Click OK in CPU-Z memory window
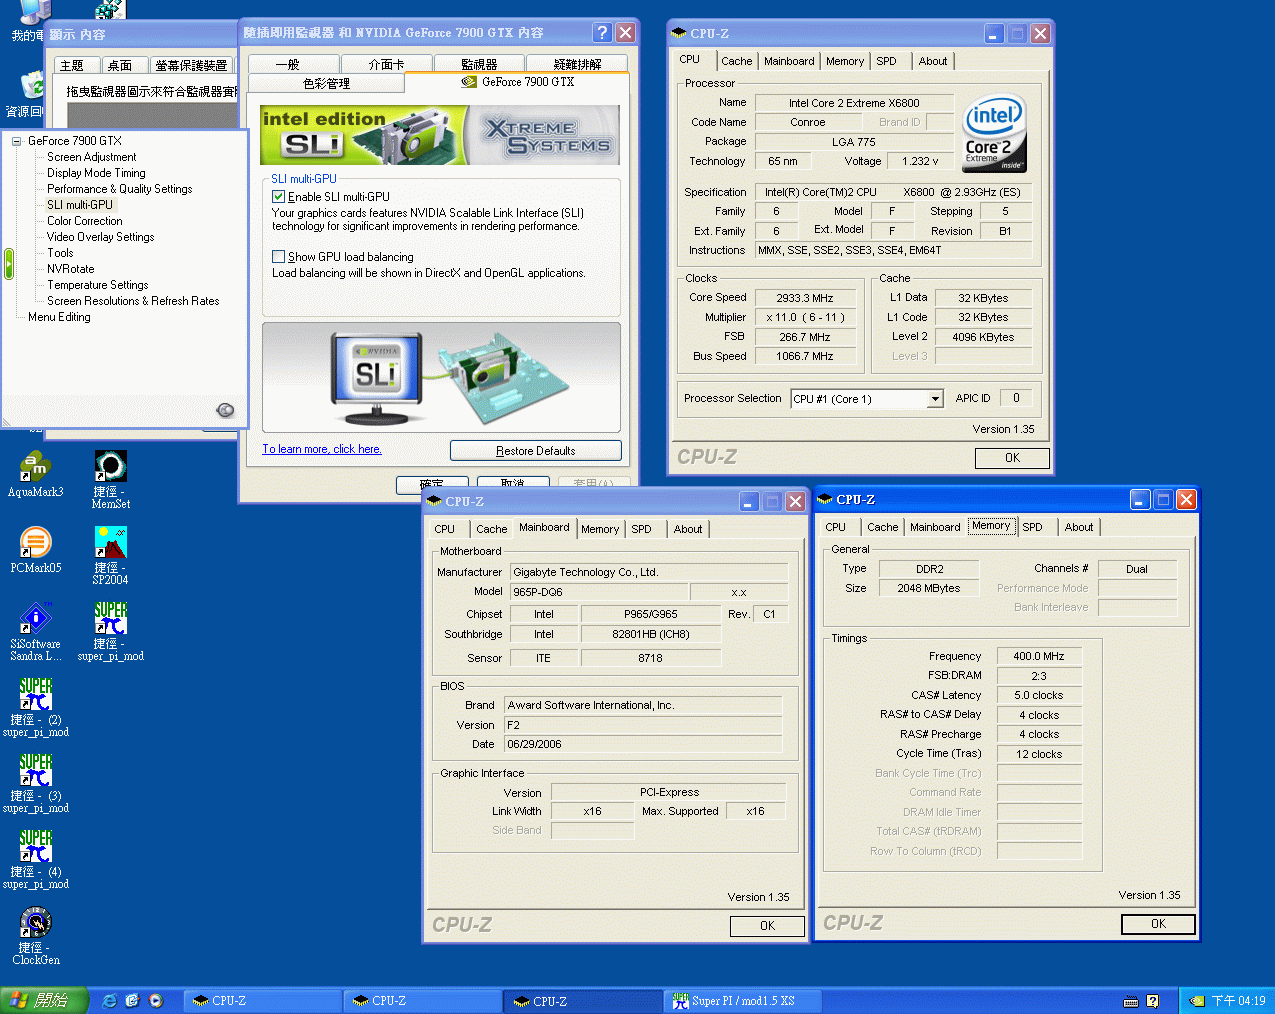The width and height of the screenshot is (1275, 1014). [1158, 924]
